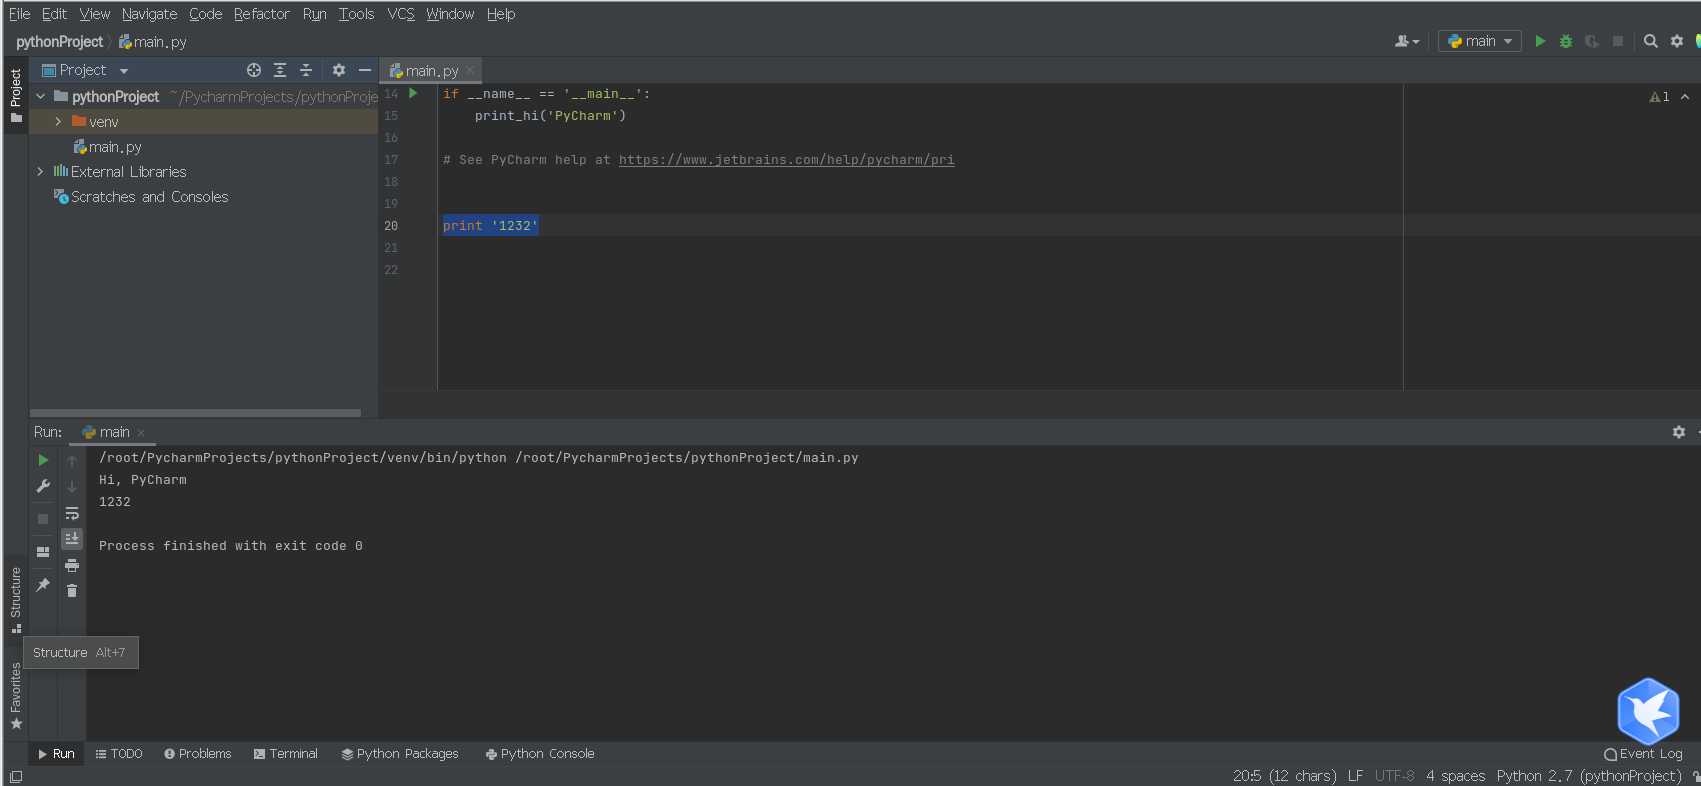Open Python Console tool window

click(x=540, y=754)
